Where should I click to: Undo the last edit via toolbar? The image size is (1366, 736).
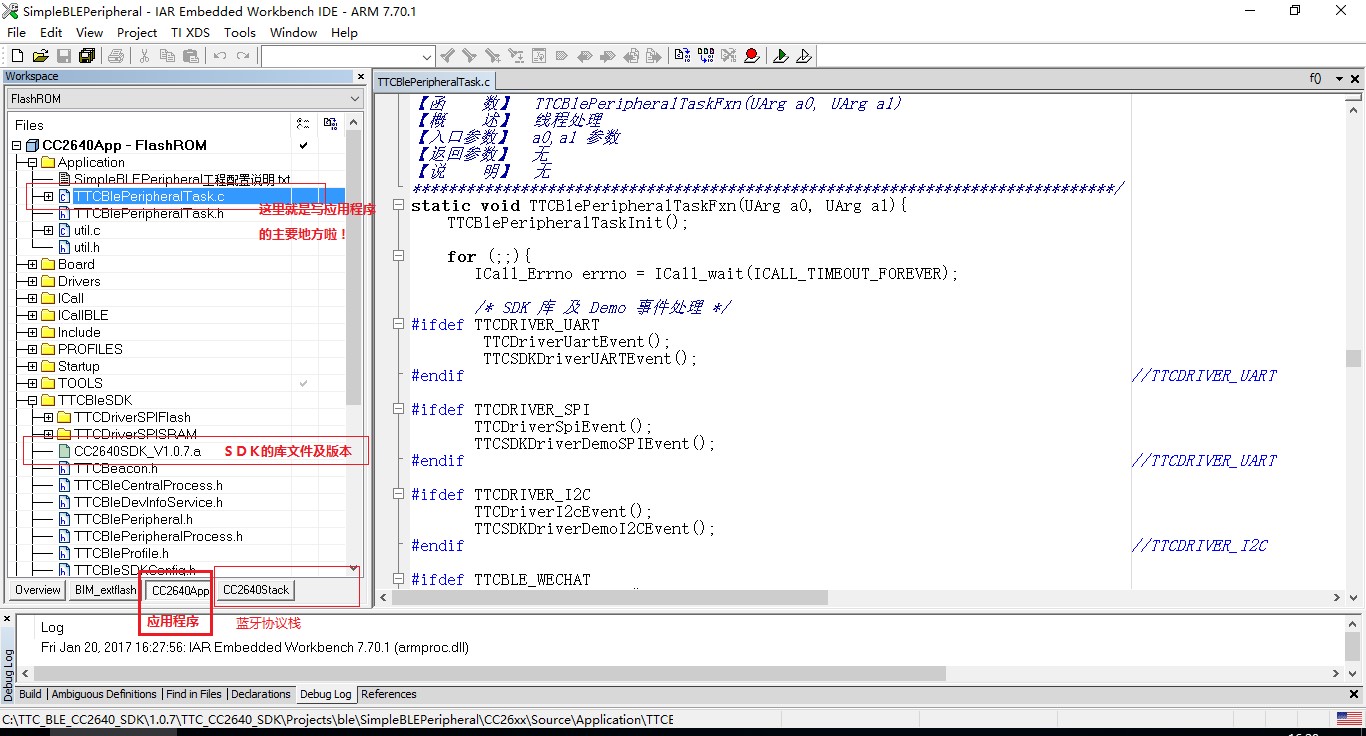pyautogui.click(x=220, y=56)
